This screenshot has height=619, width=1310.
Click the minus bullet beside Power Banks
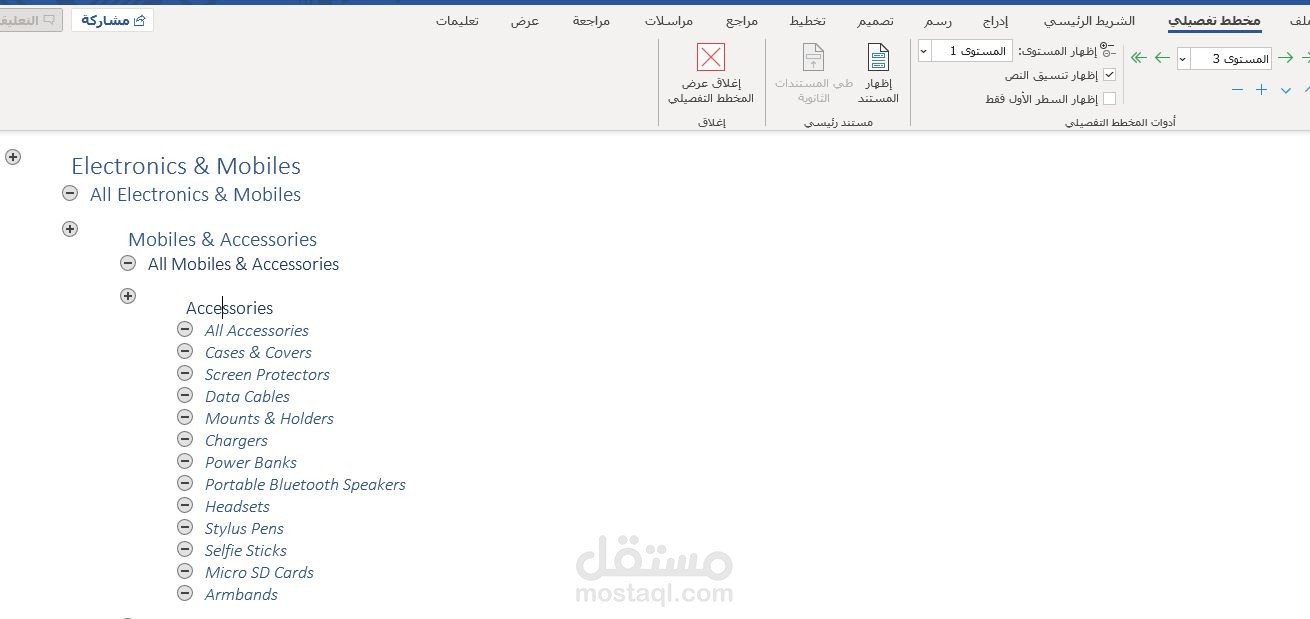[x=185, y=461]
